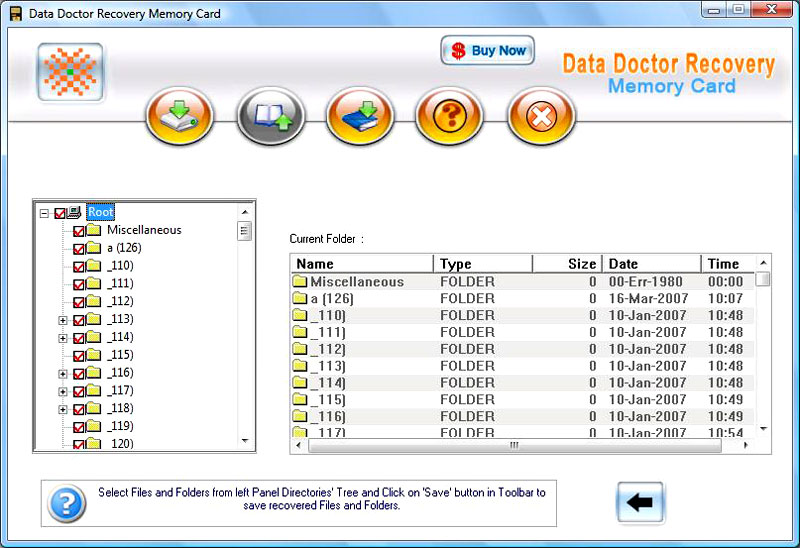
Task: Select the a (126) row in file list
Action: (522, 298)
